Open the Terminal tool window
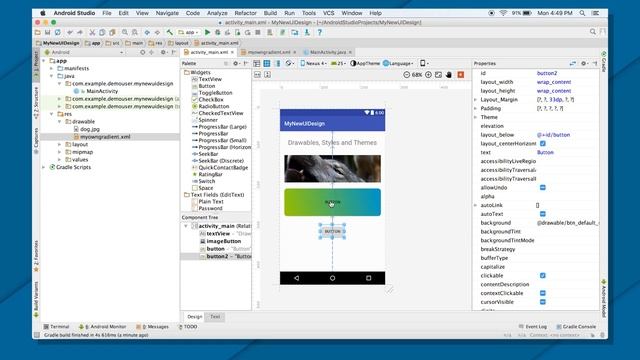The image size is (640, 360). coord(56,327)
